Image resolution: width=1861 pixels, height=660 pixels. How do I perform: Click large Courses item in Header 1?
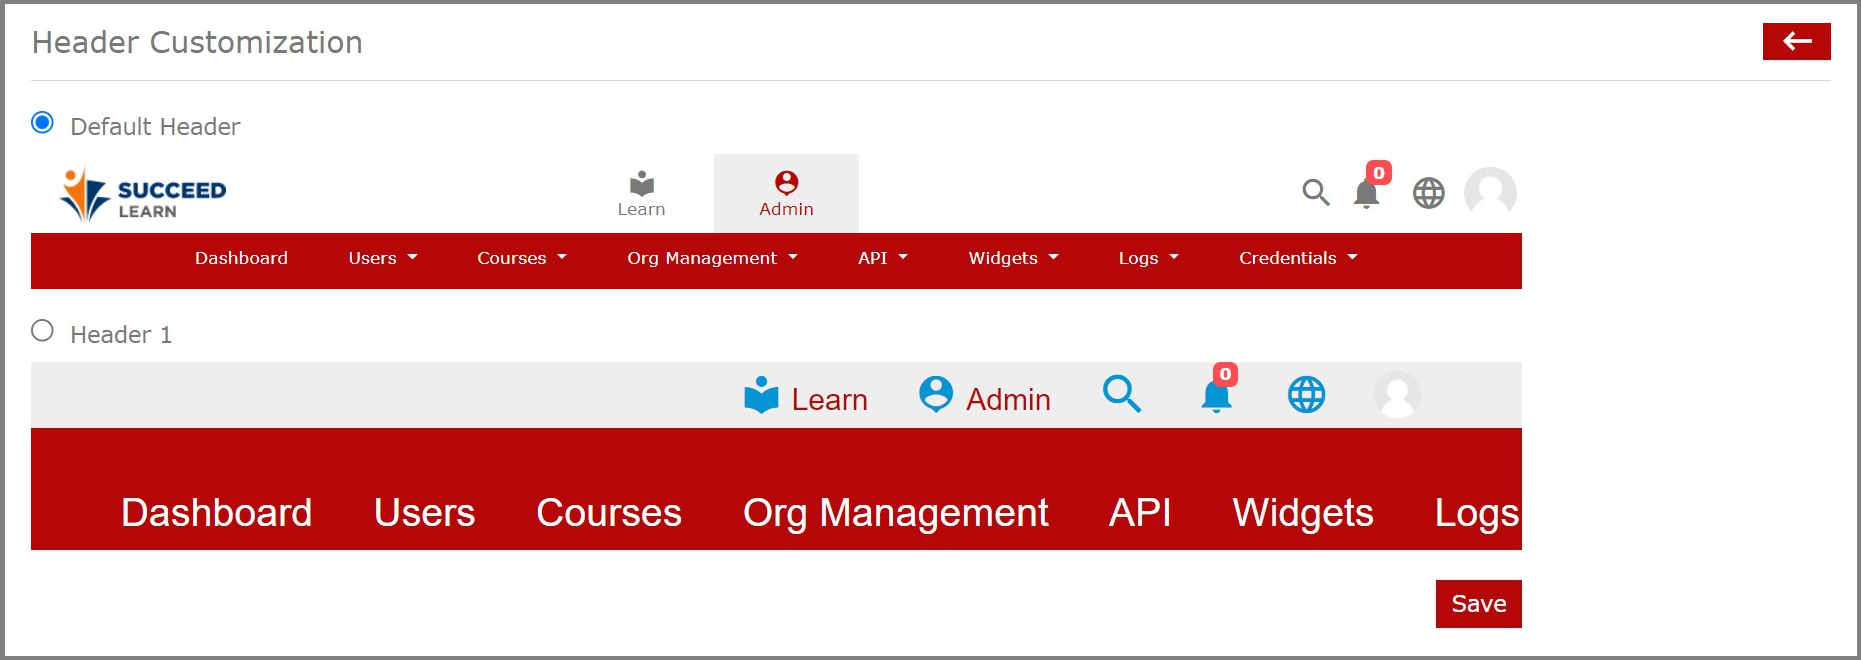[x=608, y=513]
